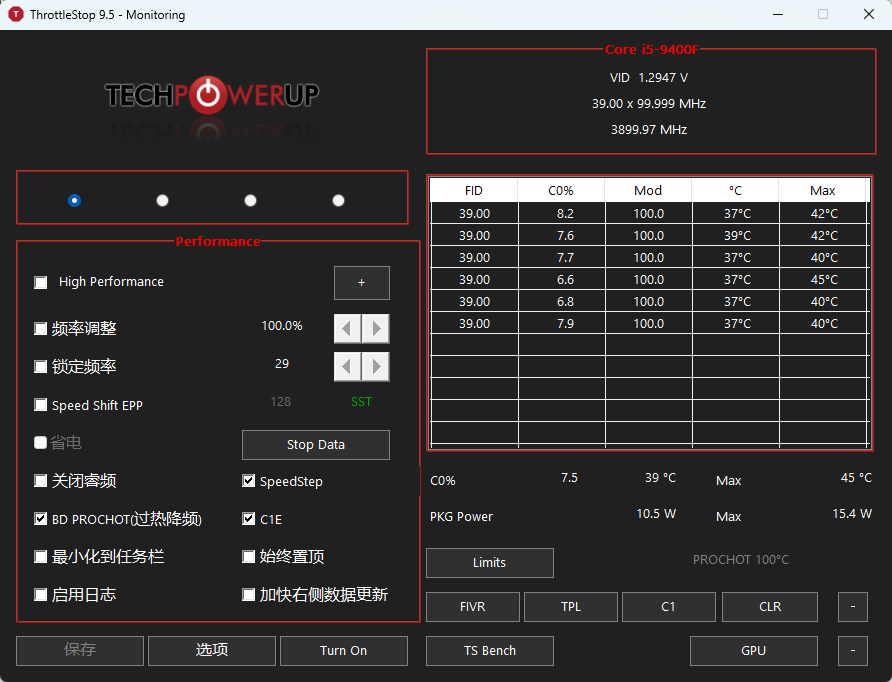Click the FID column header
Screen dimensions: 892x682
pyautogui.click(x=474, y=191)
